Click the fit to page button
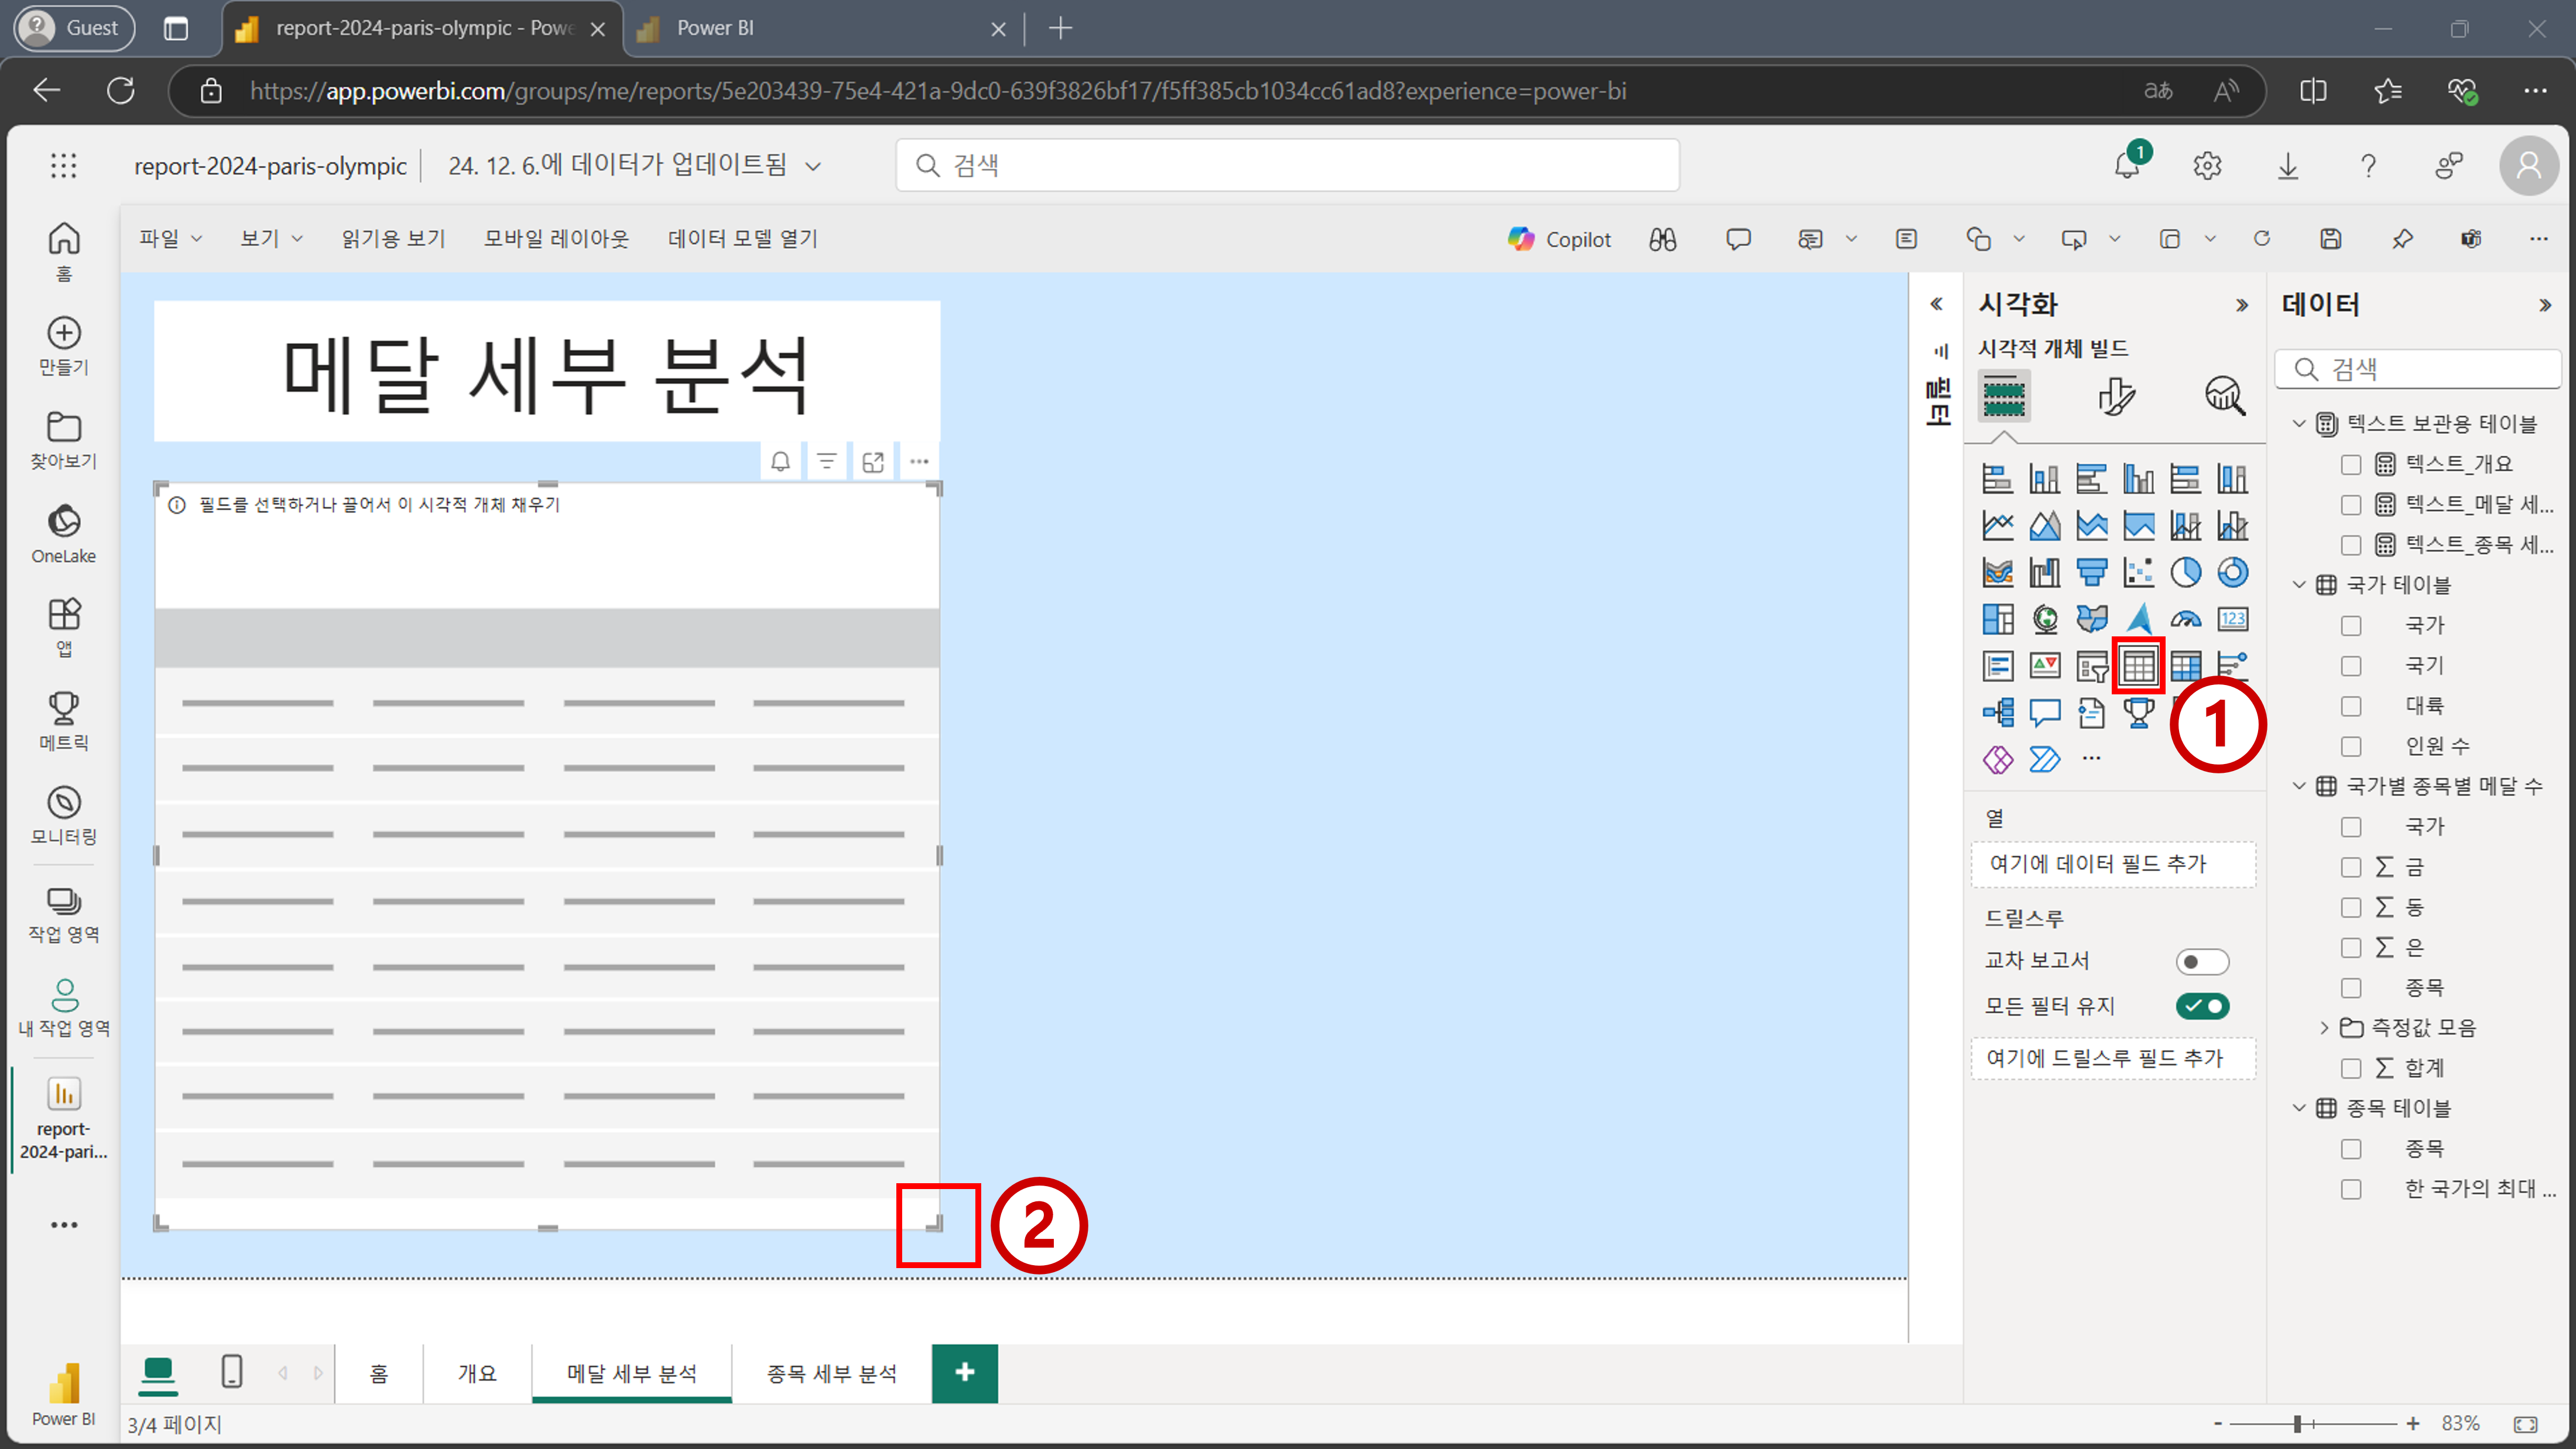 pos(2525,1424)
